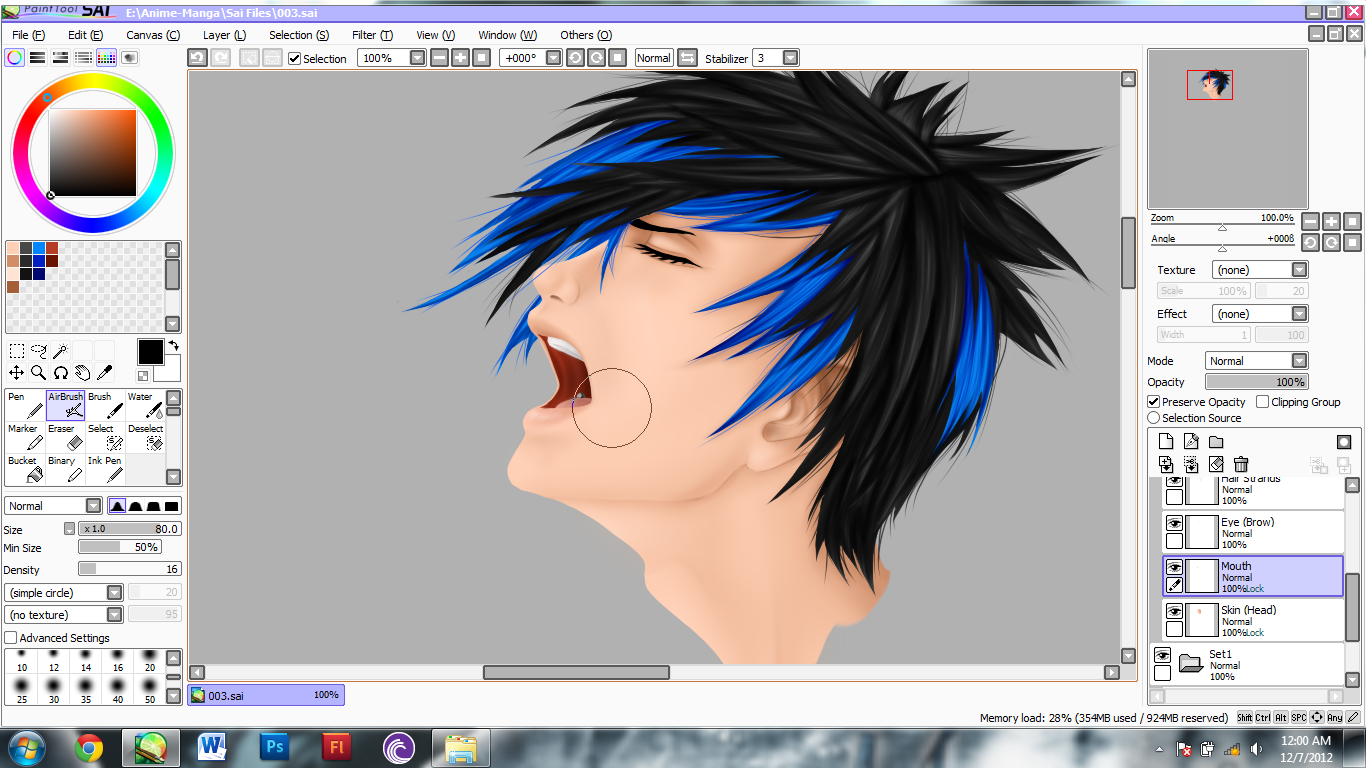Click the undo toolbar button
This screenshot has width=1366, height=768.
tap(197, 58)
